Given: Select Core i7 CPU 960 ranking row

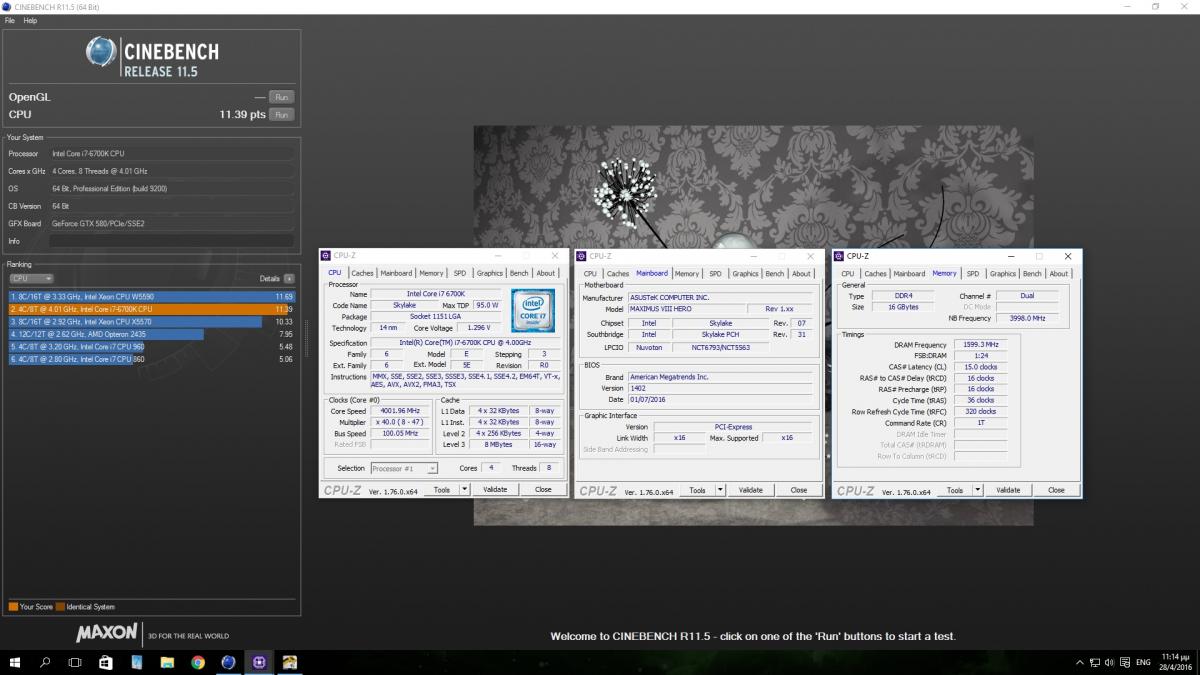Looking at the screenshot, I should [151, 346].
